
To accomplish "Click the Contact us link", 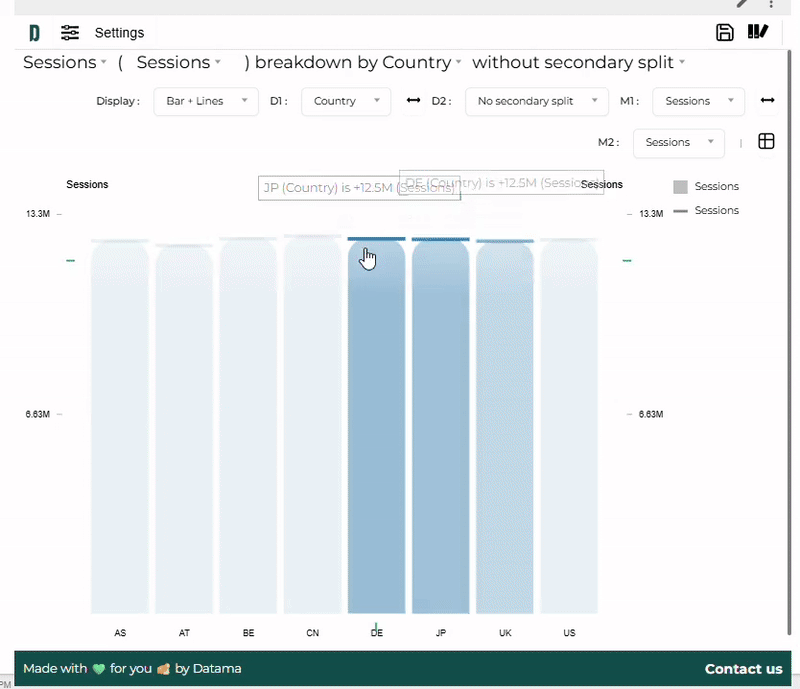I will coord(743,669).
